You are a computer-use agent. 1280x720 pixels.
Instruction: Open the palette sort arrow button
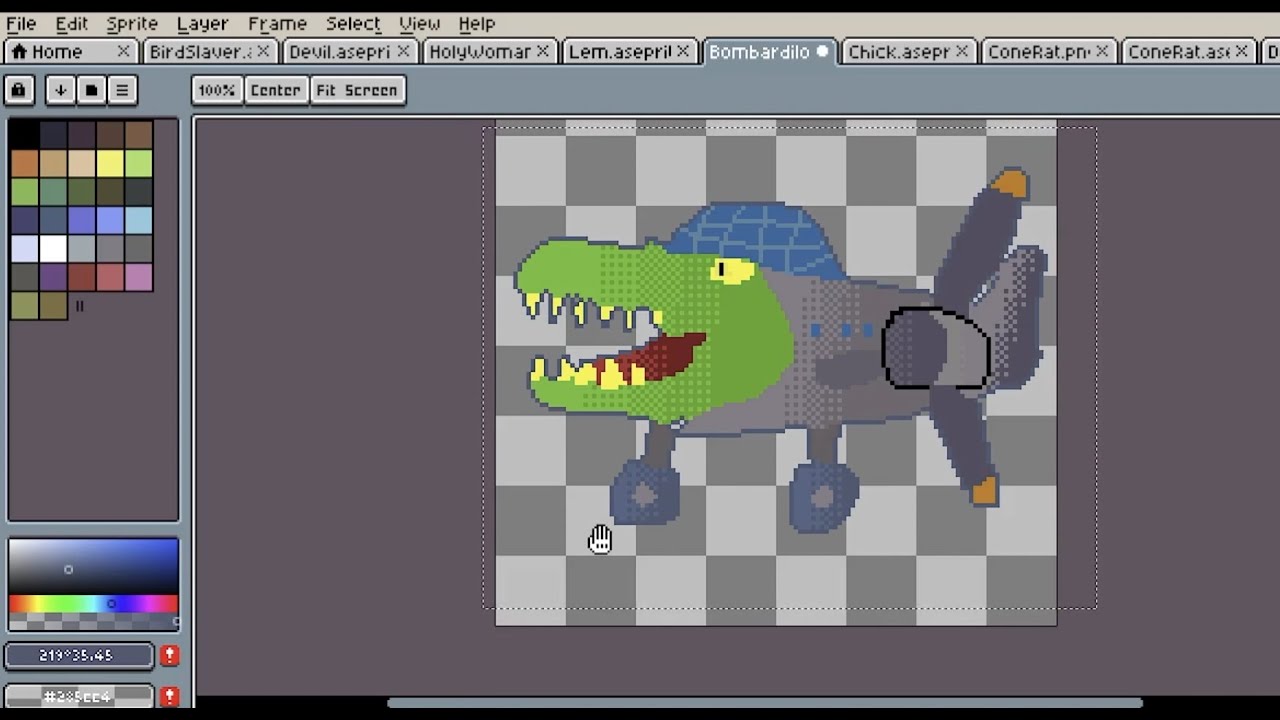pyautogui.click(x=60, y=90)
